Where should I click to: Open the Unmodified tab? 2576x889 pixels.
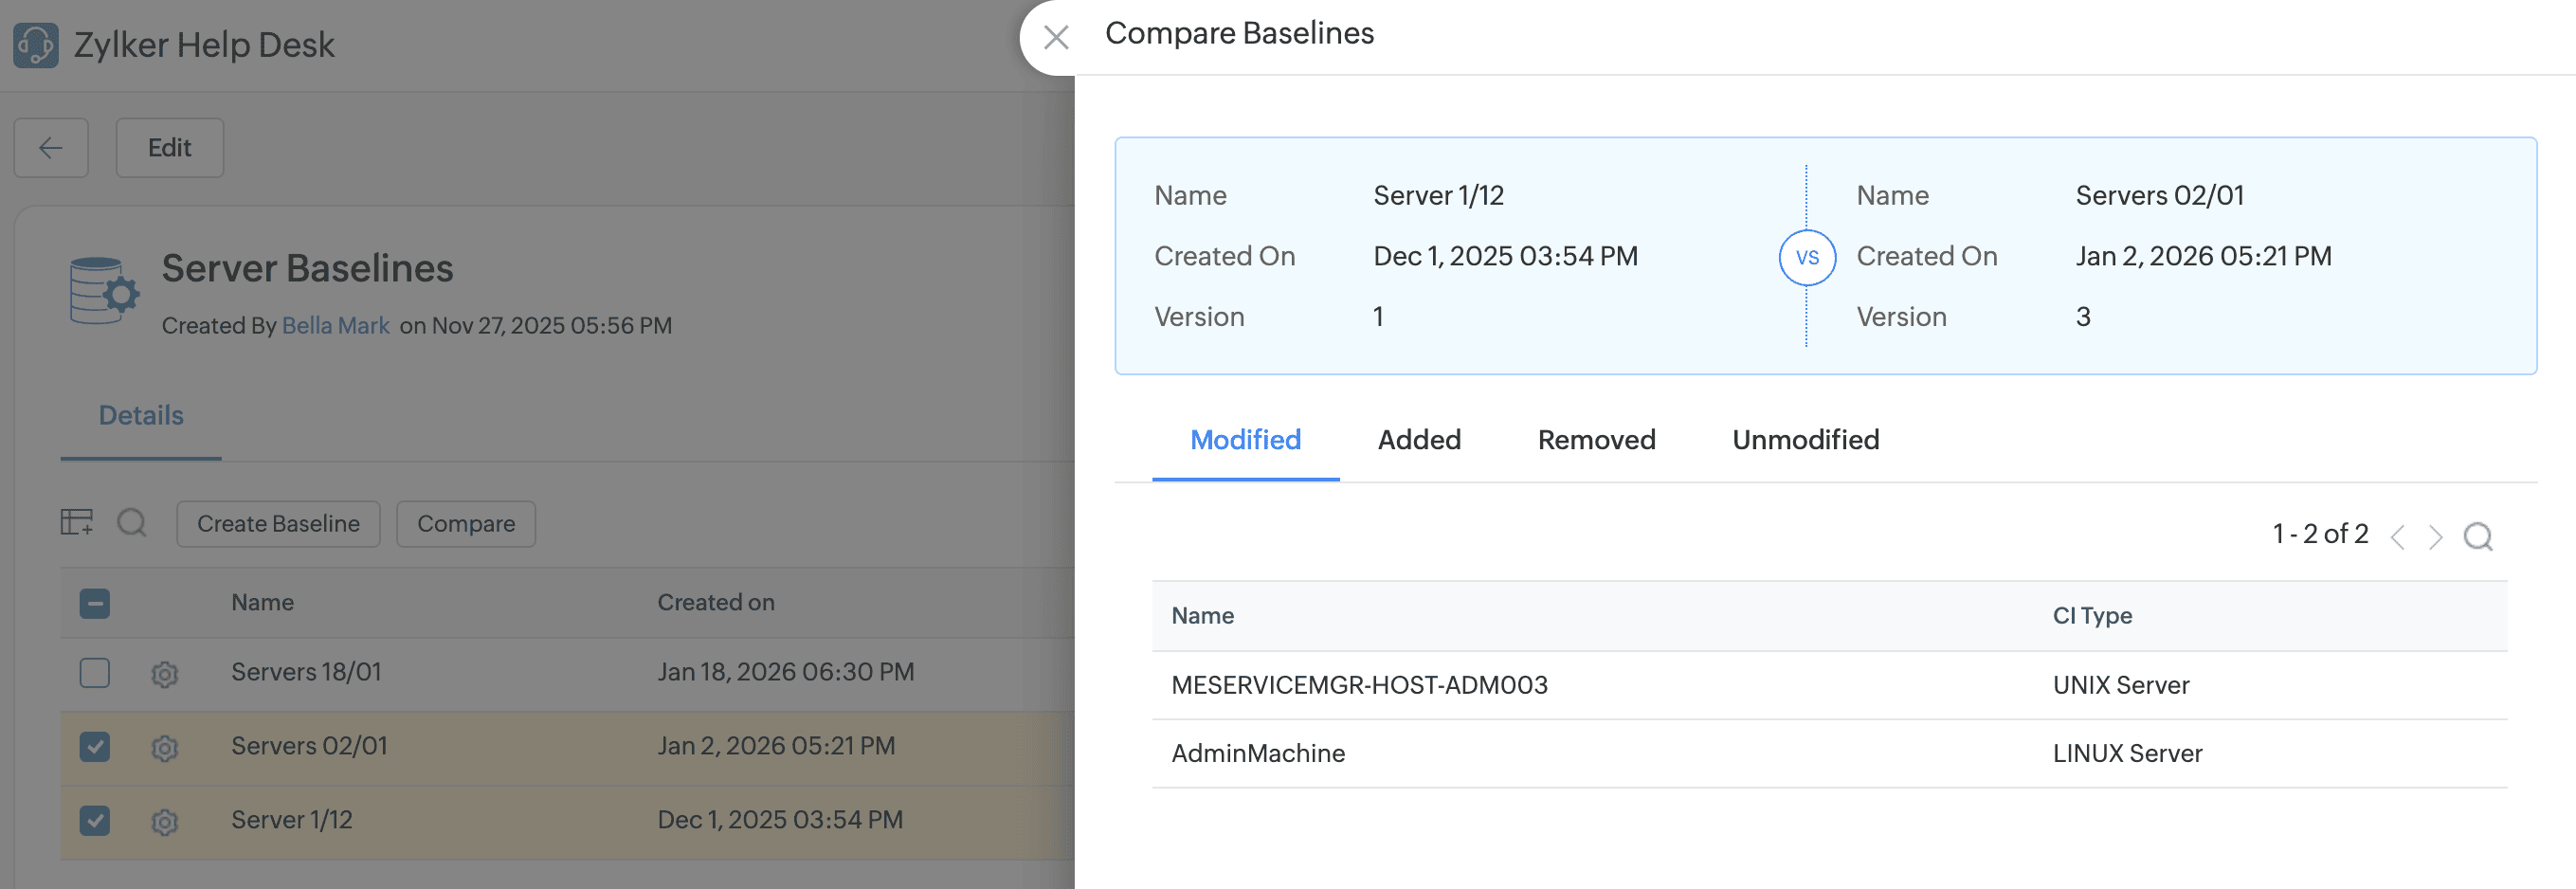tap(1805, 440)
